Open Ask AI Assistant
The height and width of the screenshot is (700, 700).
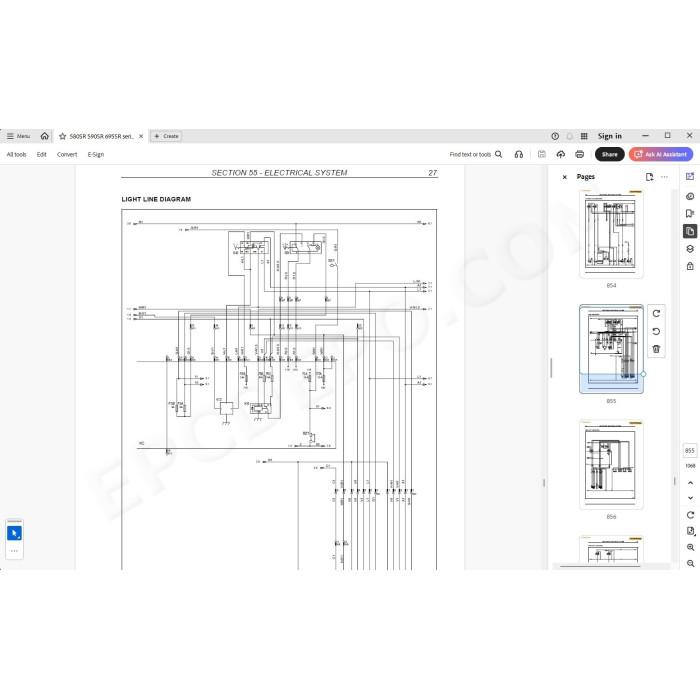tap(661, 154)
